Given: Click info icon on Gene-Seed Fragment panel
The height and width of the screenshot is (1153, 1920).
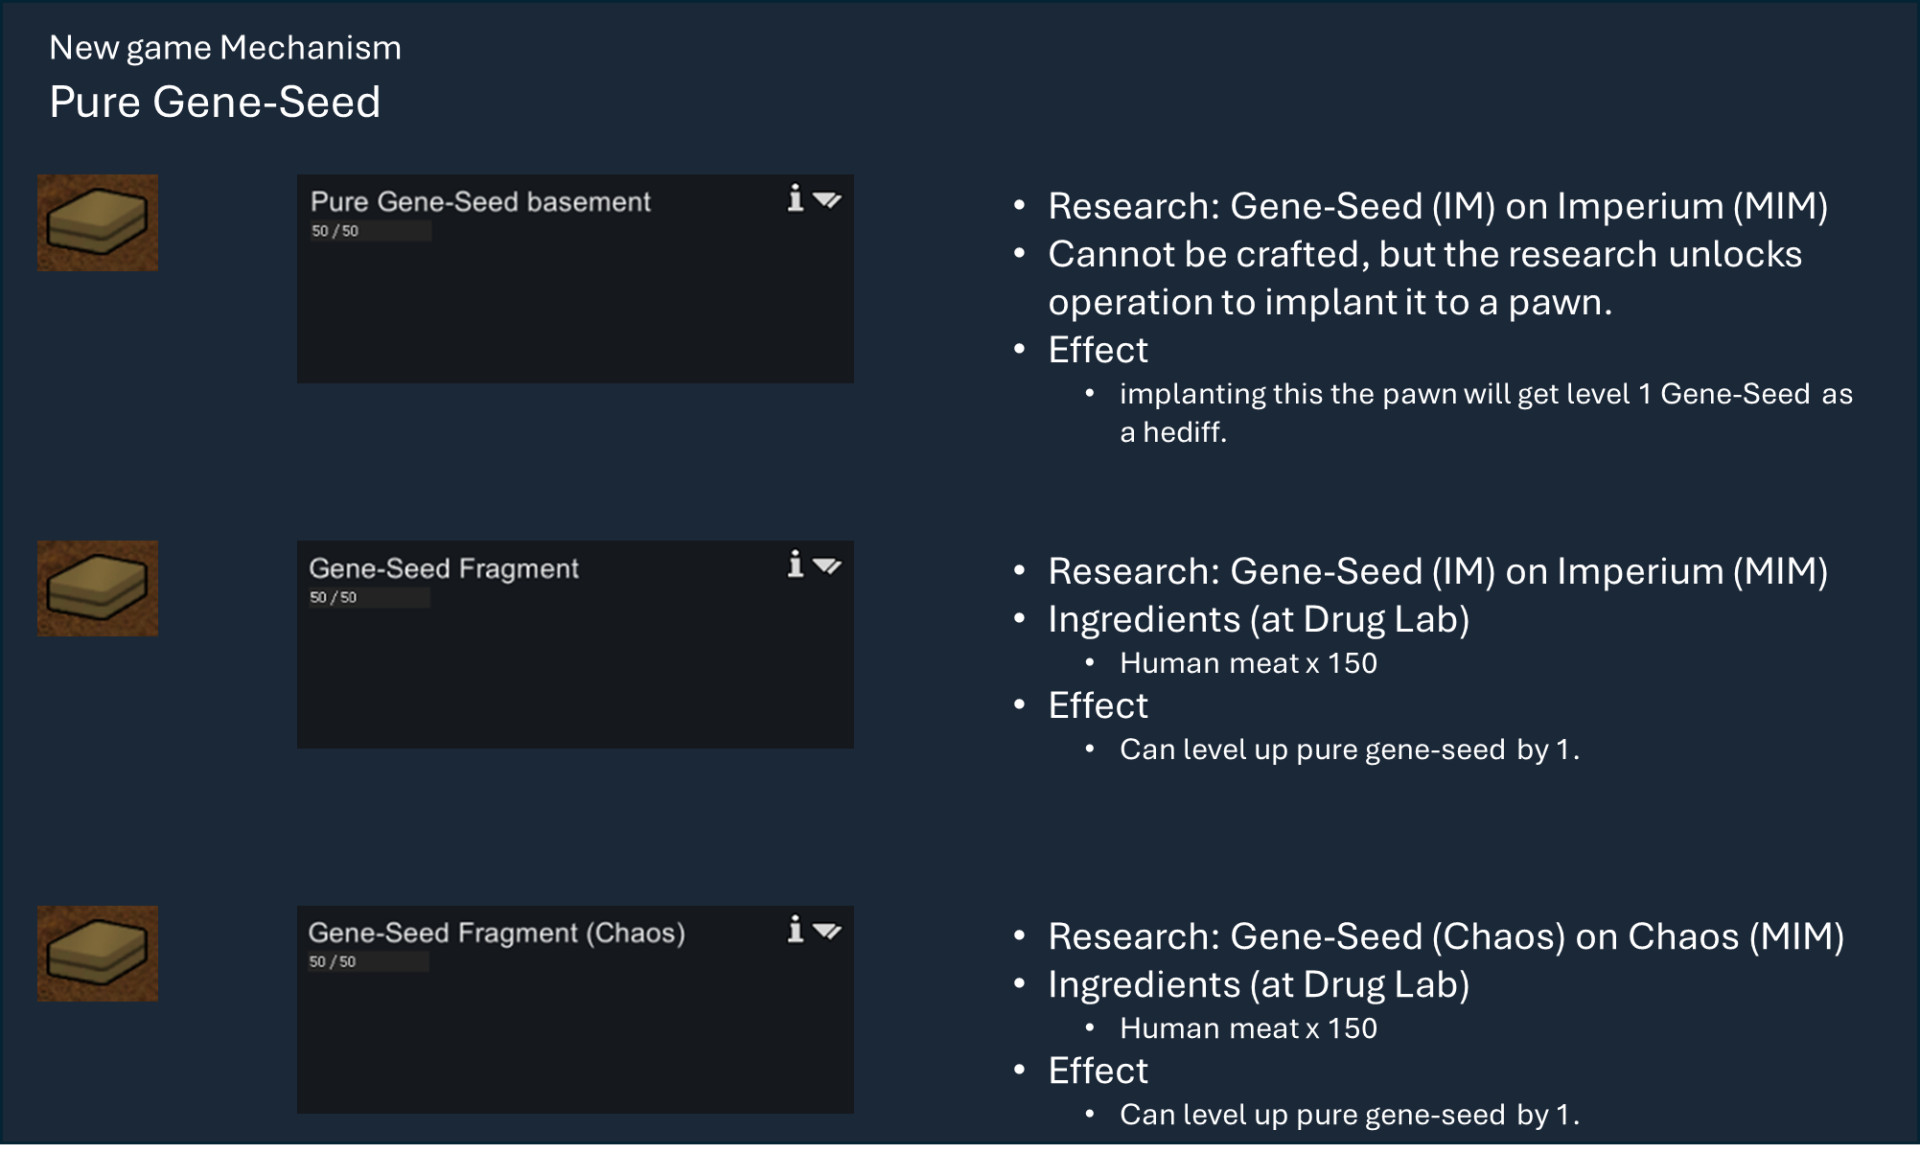Looking at the screenshot, I should [795, 564].
